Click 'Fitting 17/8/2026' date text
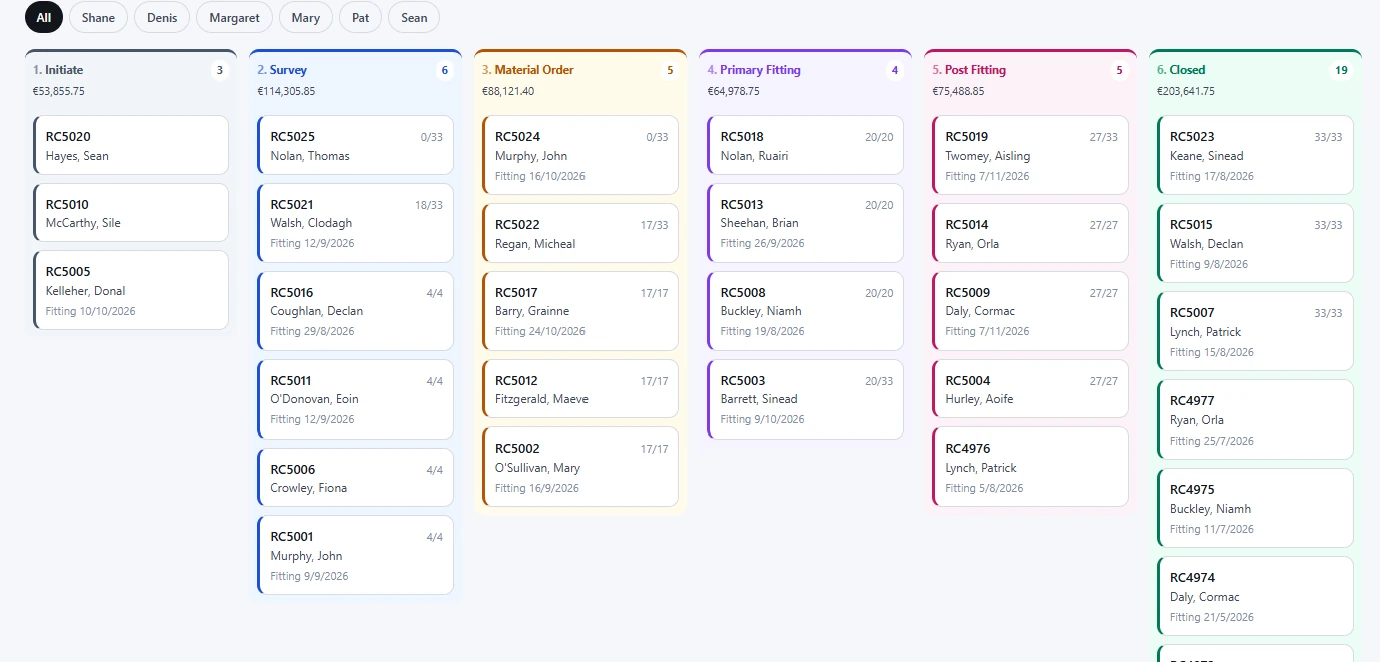 pyautogui.click(x=1212, y=176)
